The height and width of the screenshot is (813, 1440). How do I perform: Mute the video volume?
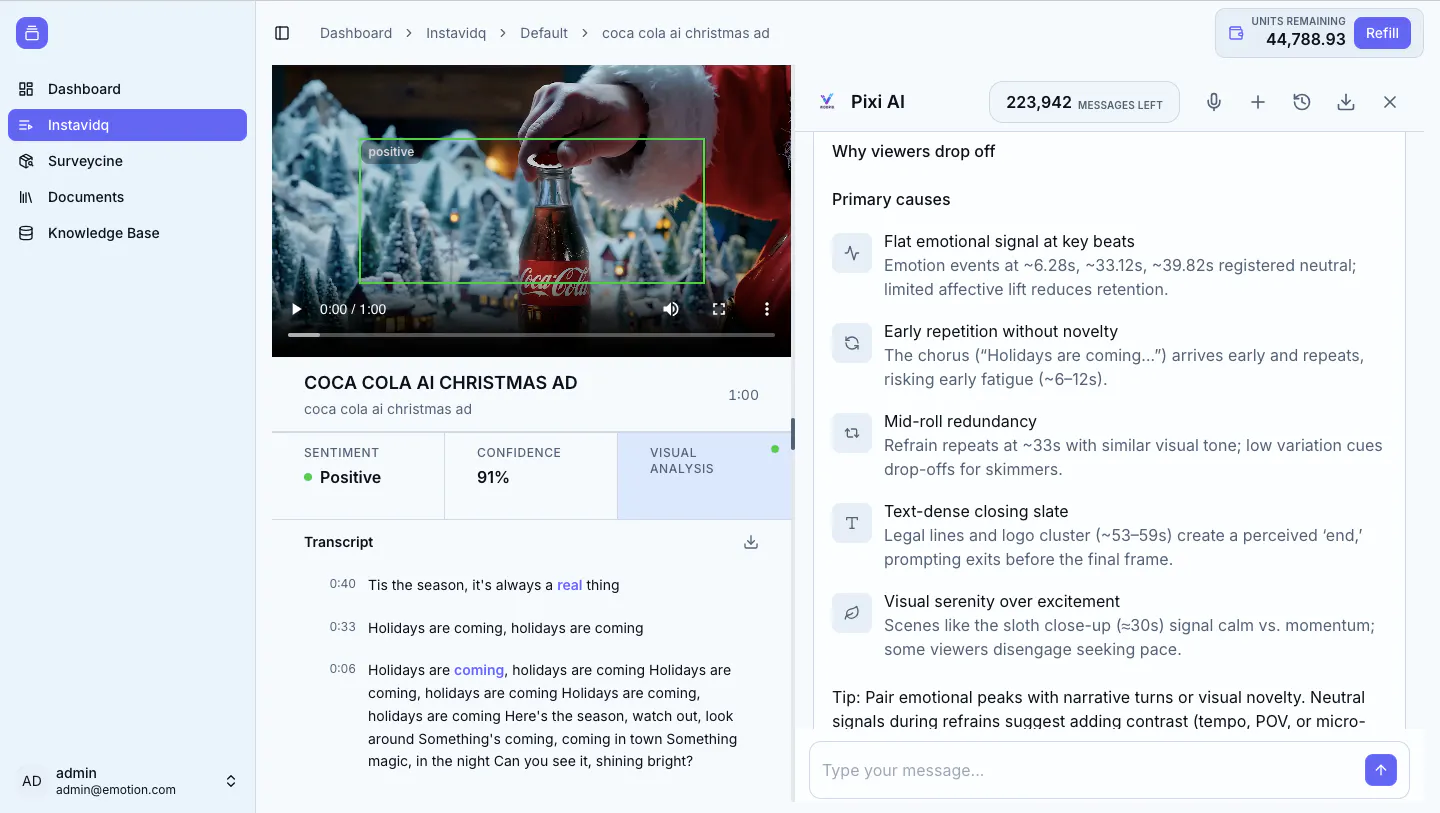[x=671, y=309]
